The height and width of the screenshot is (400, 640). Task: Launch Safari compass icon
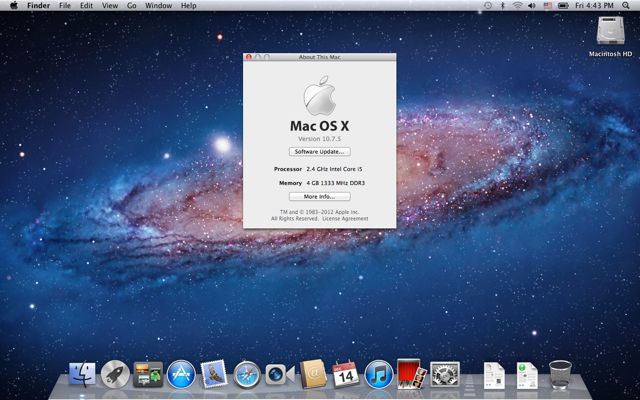(247, 374)
